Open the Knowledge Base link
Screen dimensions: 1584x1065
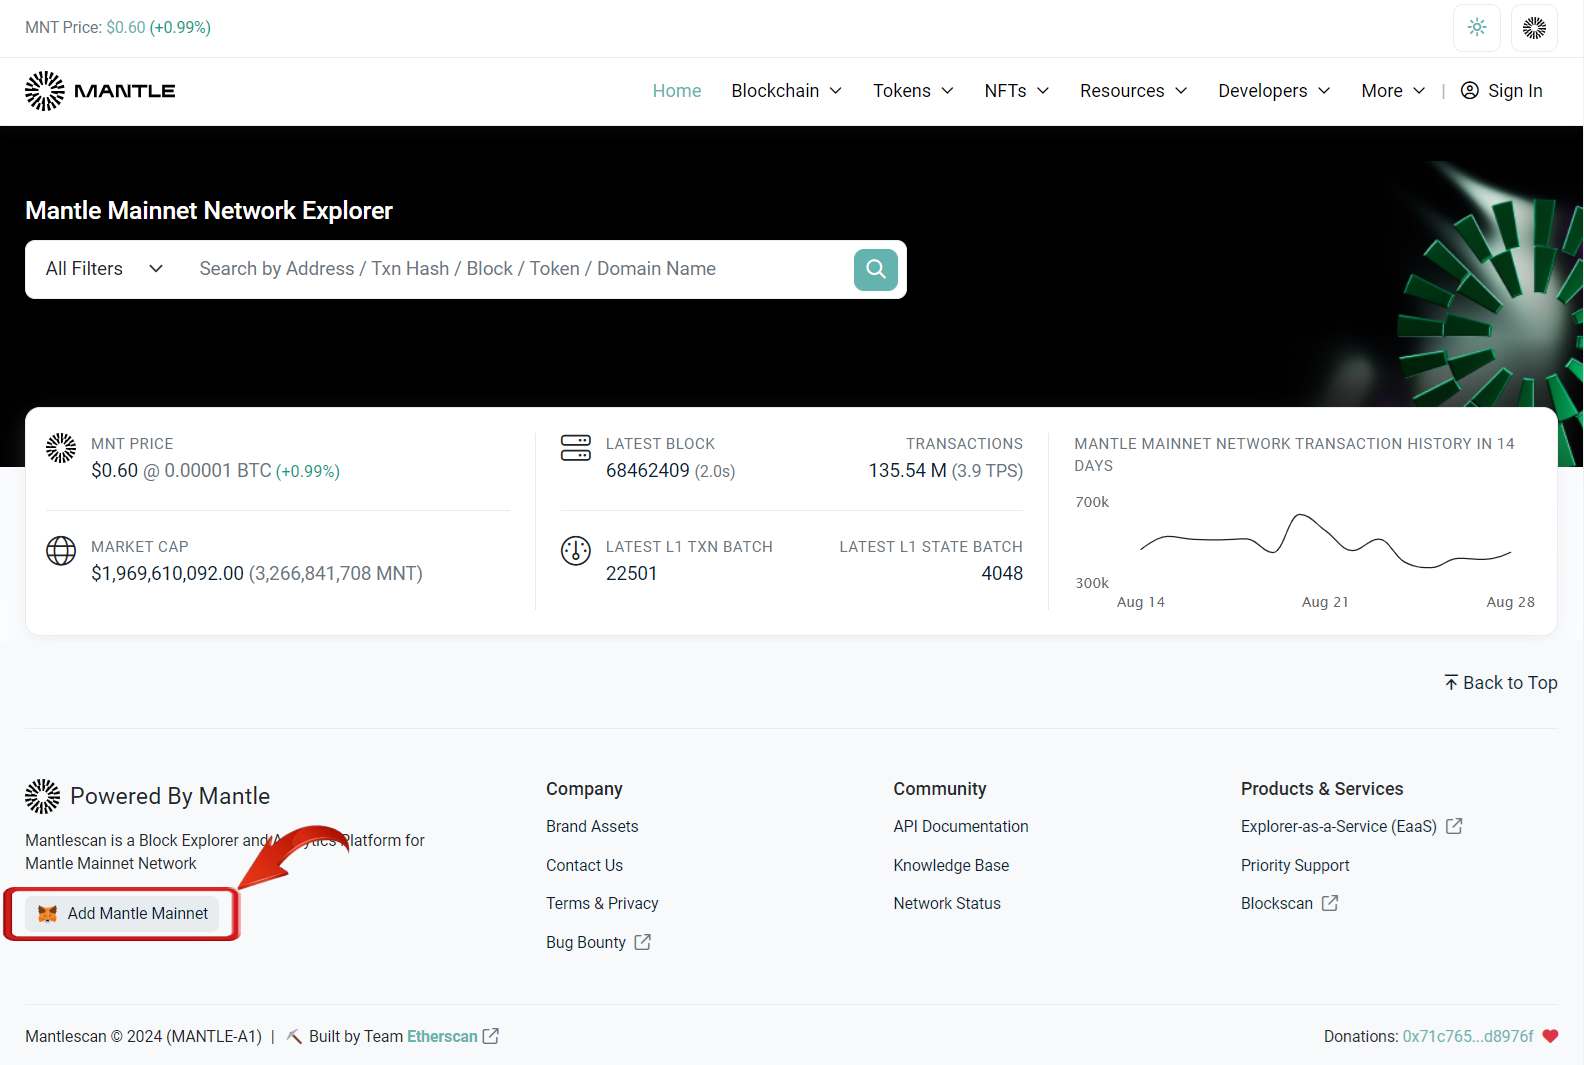coord(951,865)
